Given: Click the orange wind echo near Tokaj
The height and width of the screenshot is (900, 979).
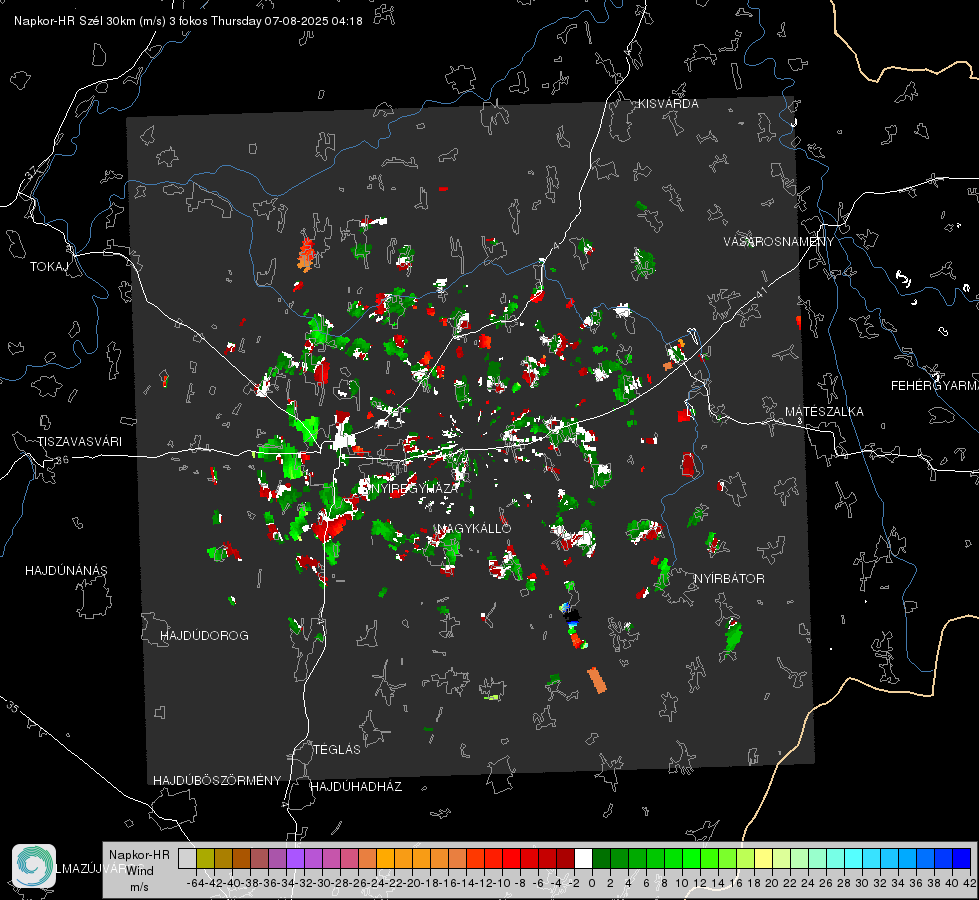Looking at the screenshot, I should click(x=305, y=254).
